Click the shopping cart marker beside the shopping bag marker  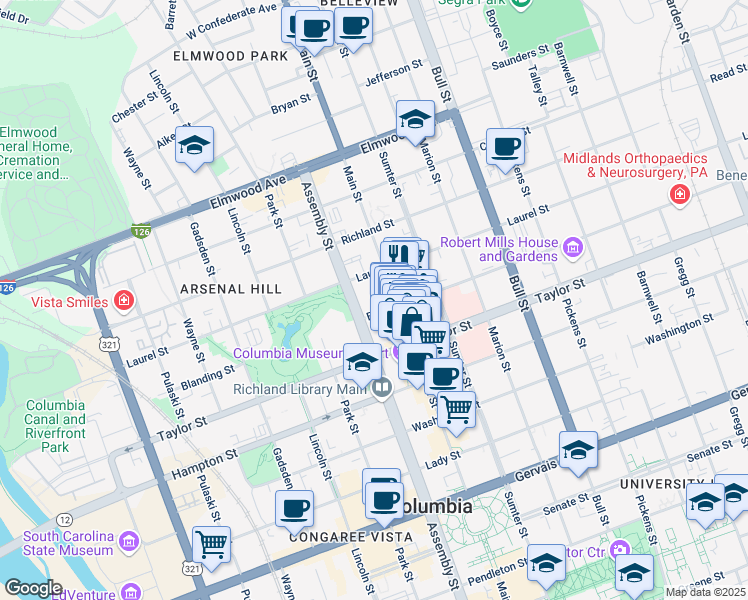(431, 338)
